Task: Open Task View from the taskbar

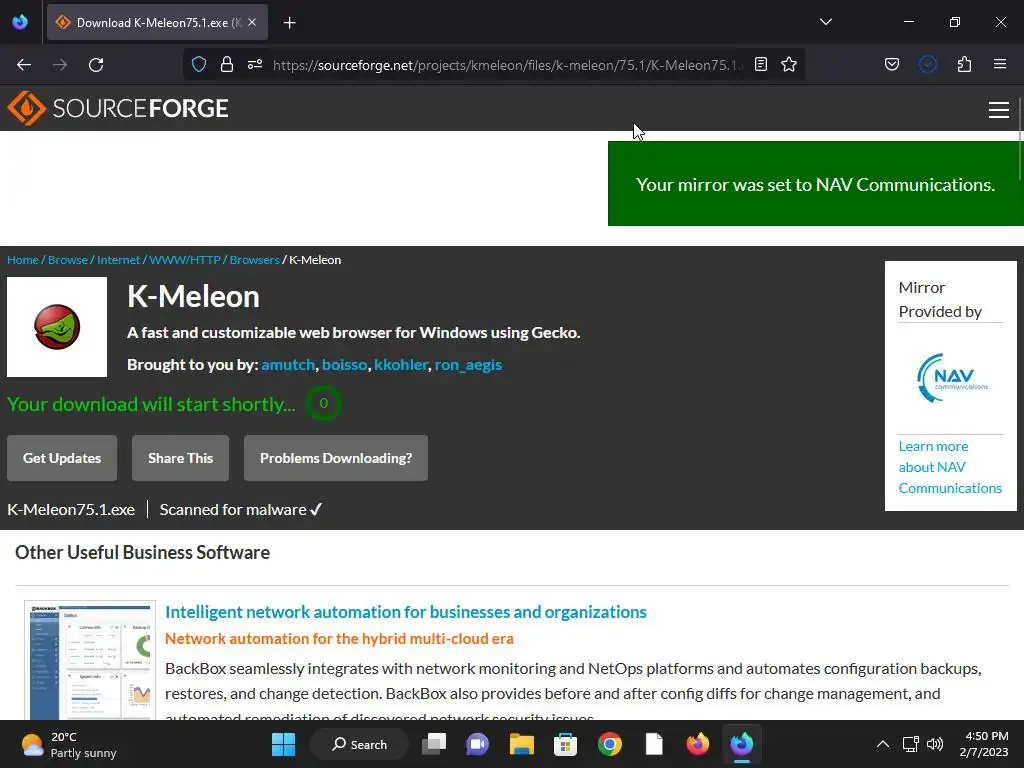Action: pyautogui.click(x=434, y=744)
